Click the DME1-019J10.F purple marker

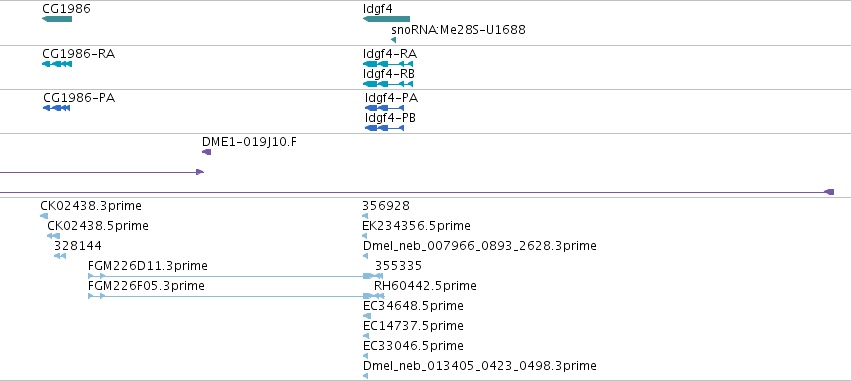click(x=206, y=152)
